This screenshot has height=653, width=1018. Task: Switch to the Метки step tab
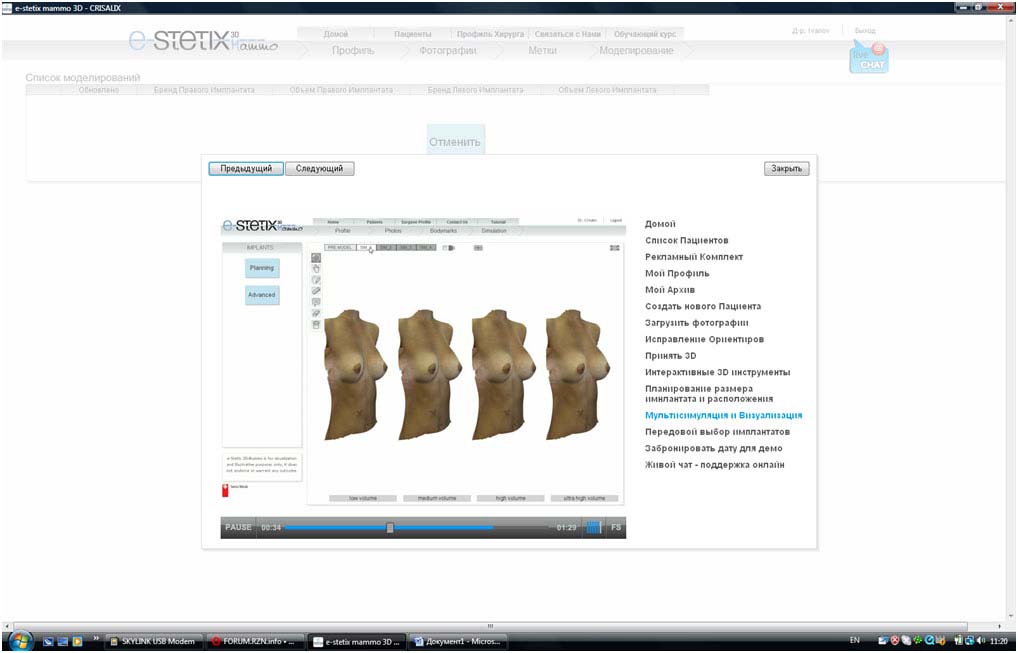coord(542,51)
